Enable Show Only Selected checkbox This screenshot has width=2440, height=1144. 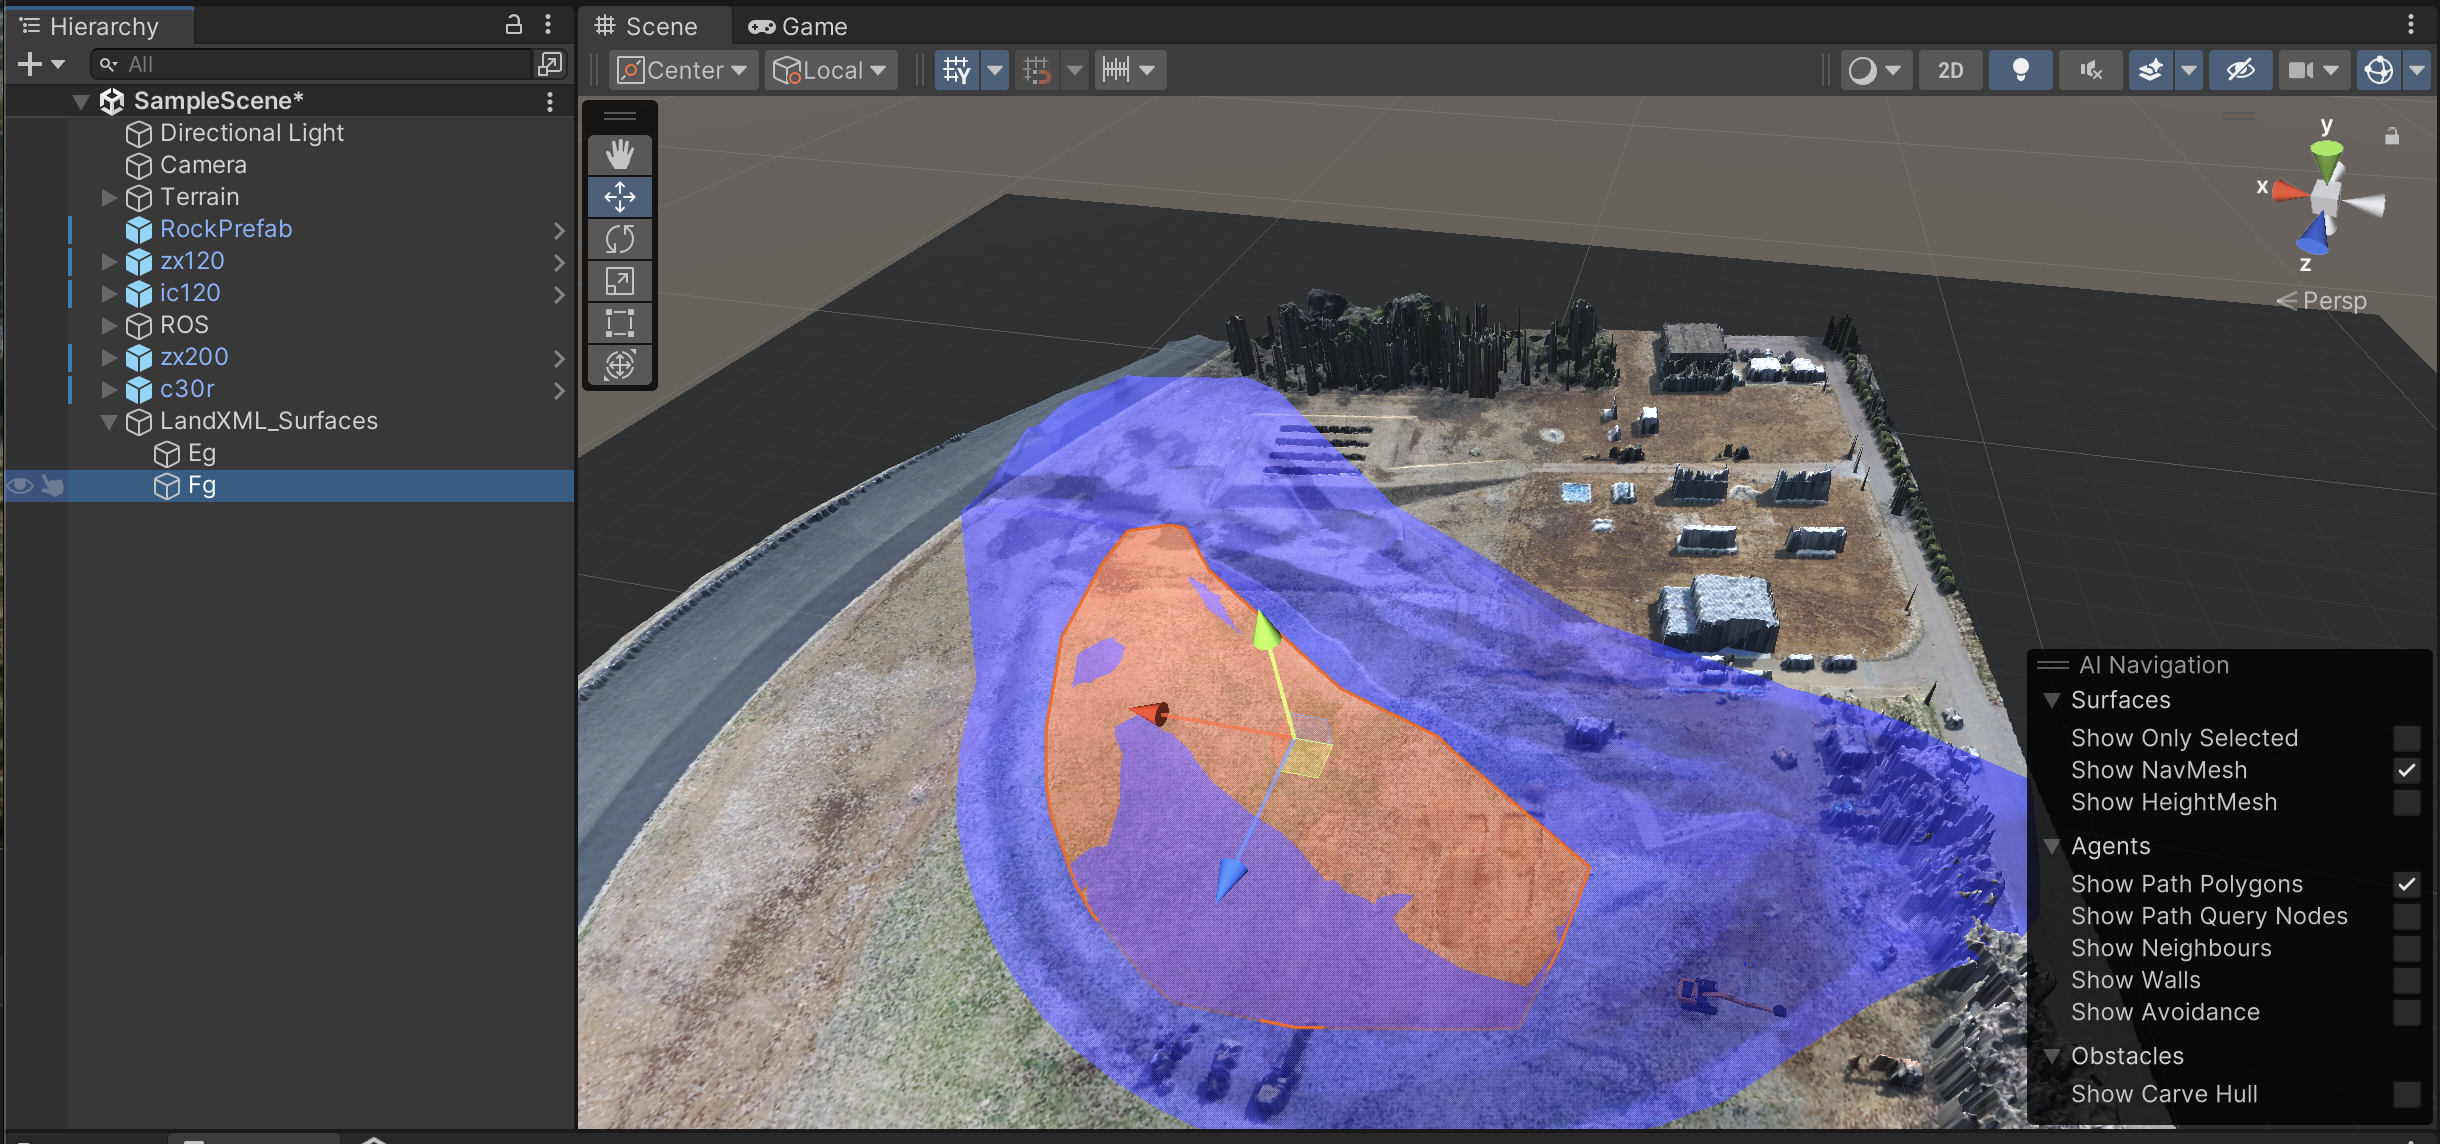tap(2407, 738)
